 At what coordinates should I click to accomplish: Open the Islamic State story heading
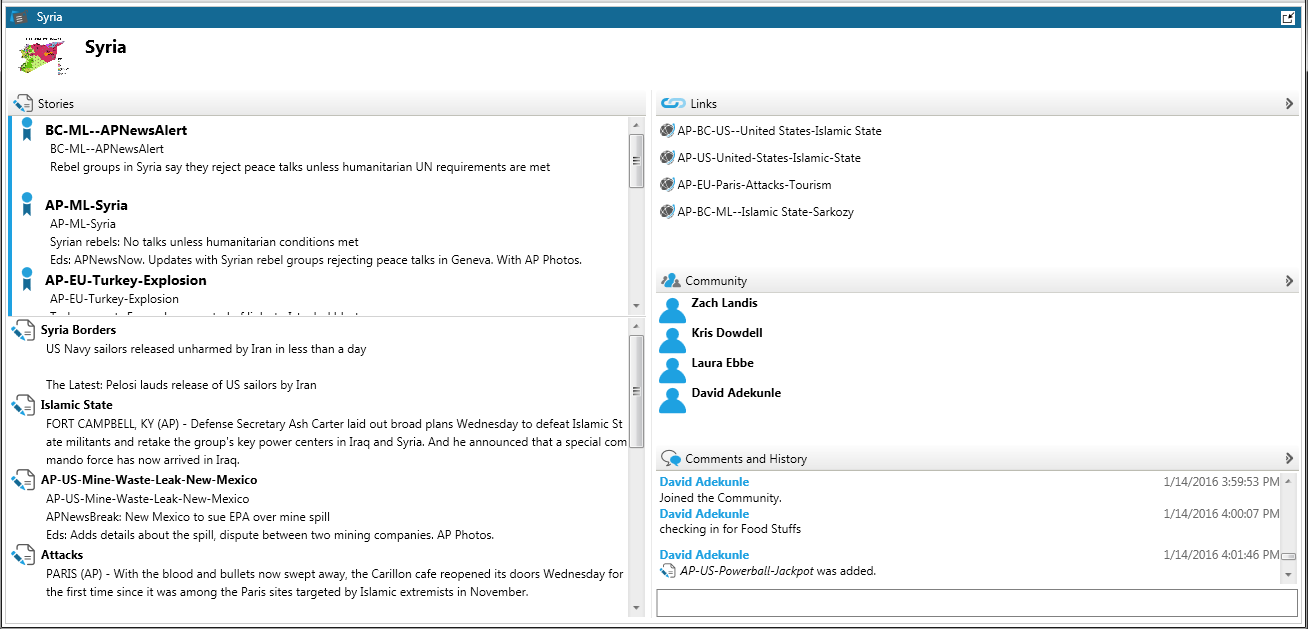point(76,405)
